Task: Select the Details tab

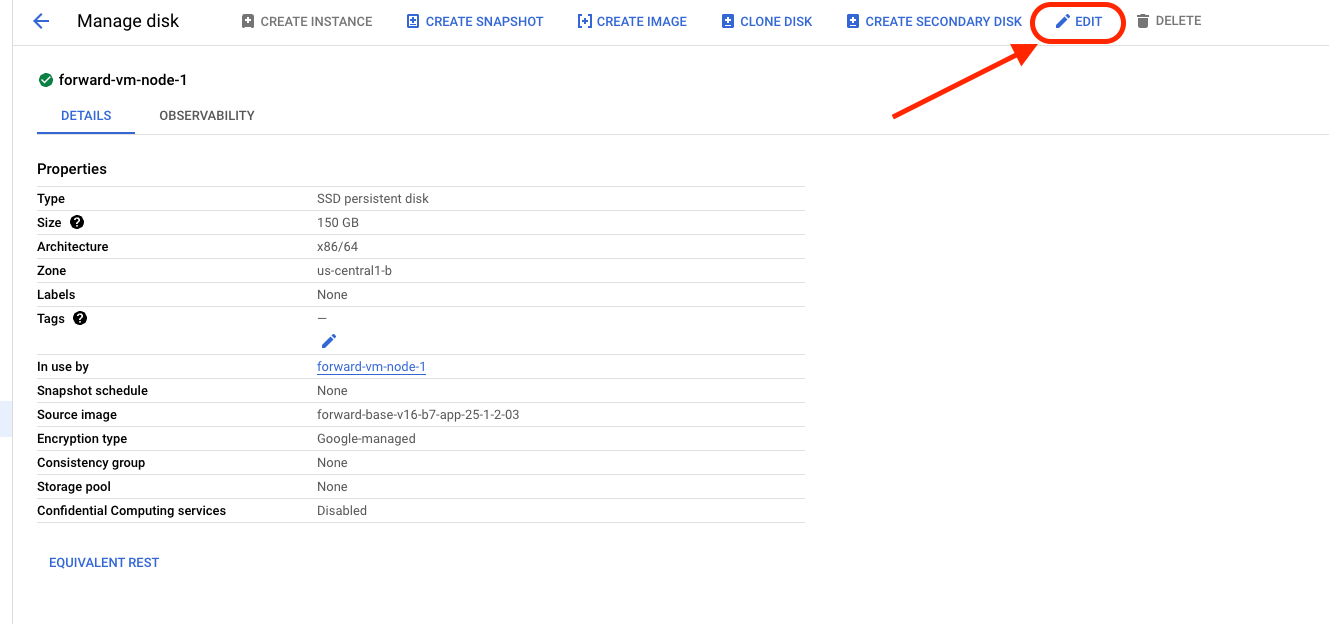Action: tap(86, 116)
